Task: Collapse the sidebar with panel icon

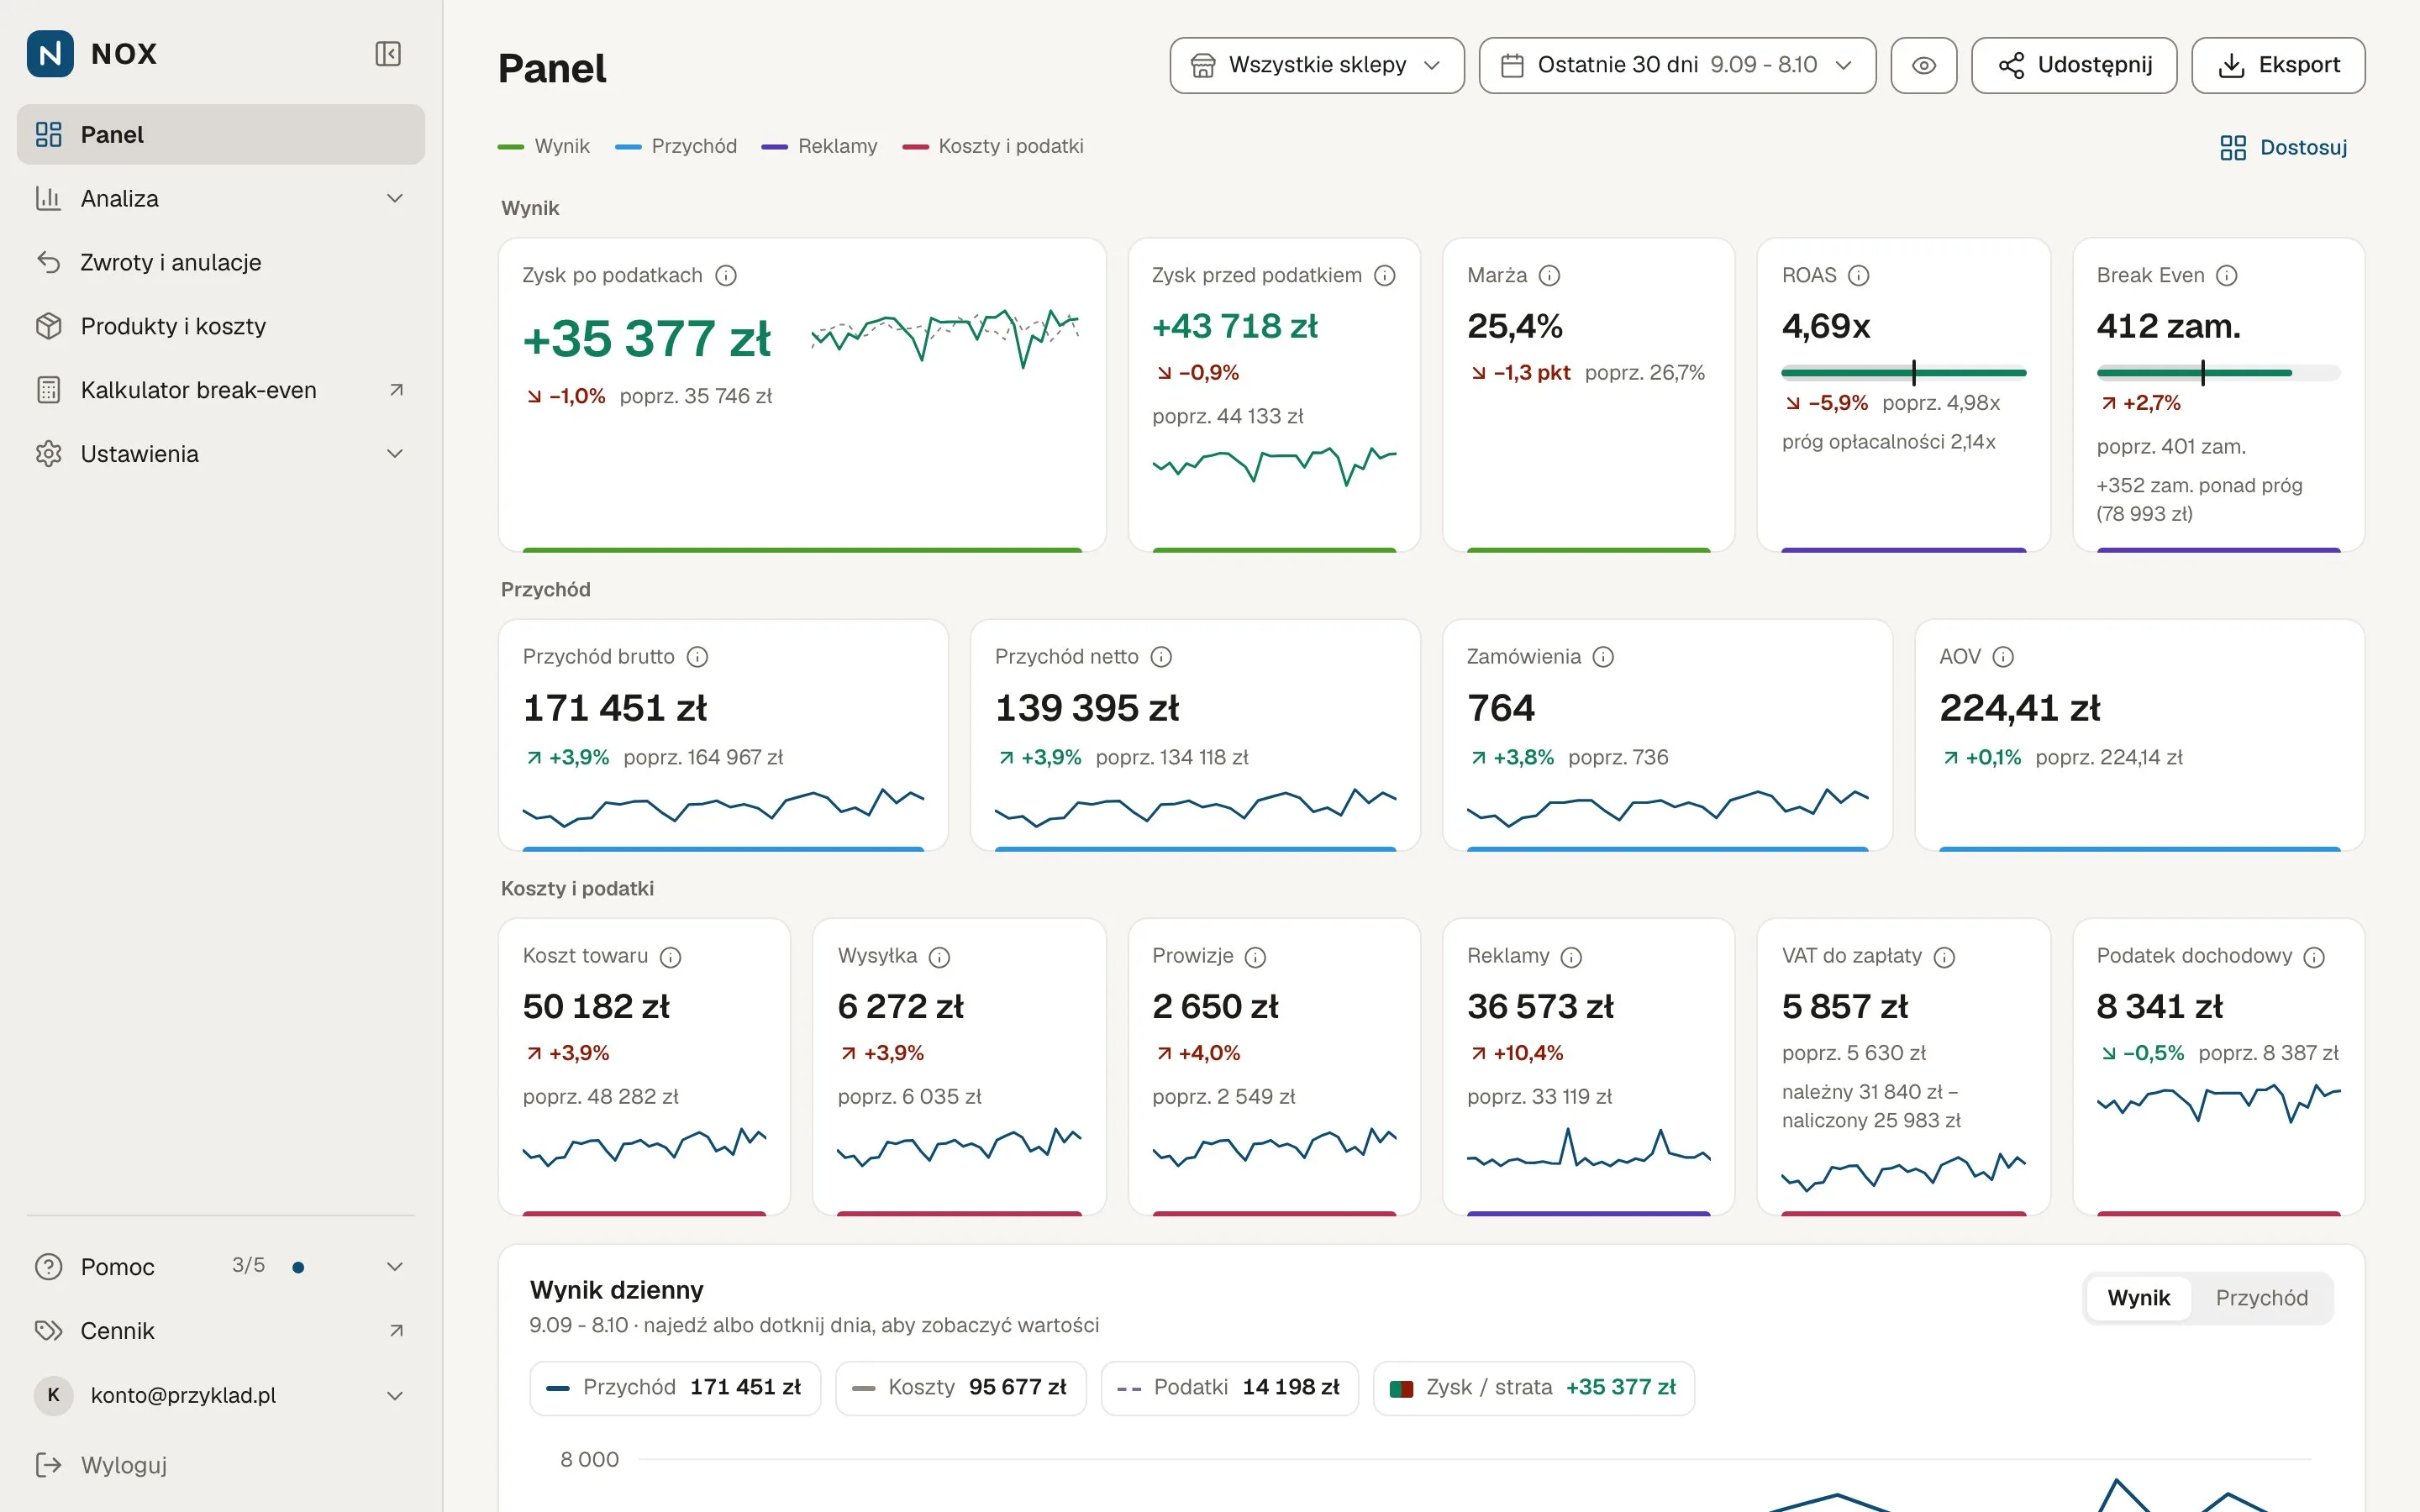Action: (x=388, y=54)
